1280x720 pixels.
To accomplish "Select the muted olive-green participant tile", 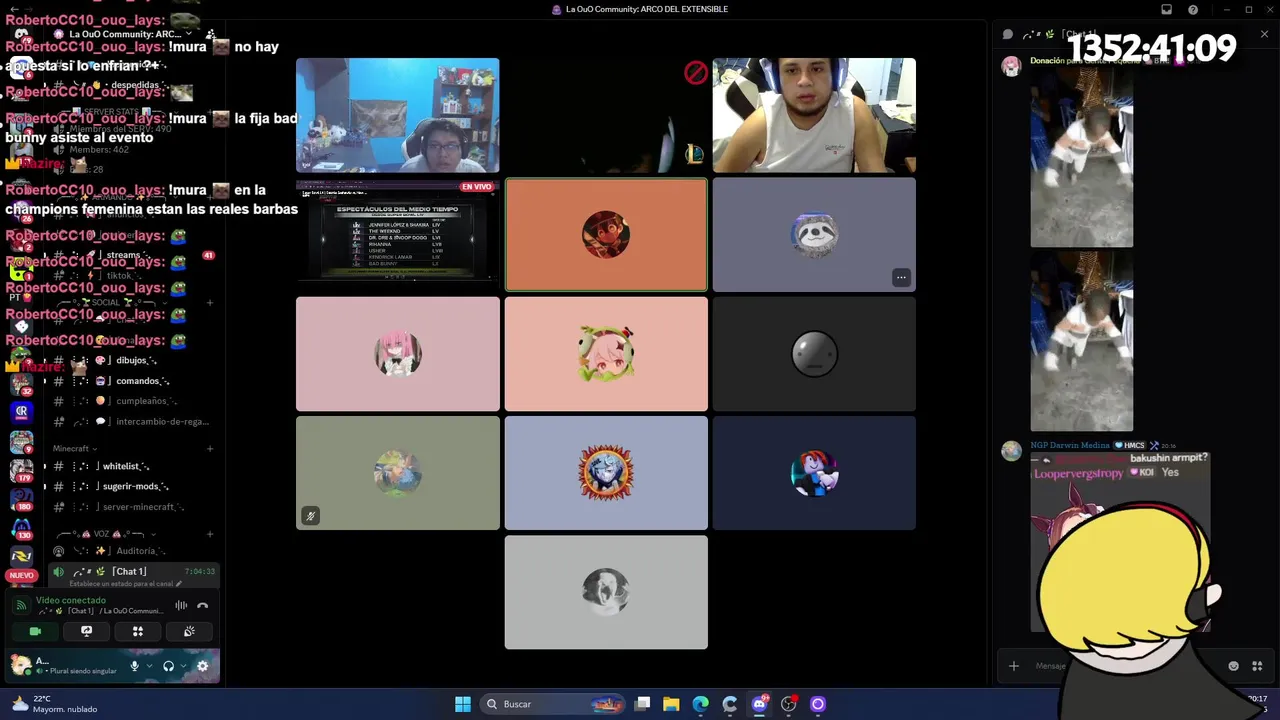I will (x=397, y=473).
